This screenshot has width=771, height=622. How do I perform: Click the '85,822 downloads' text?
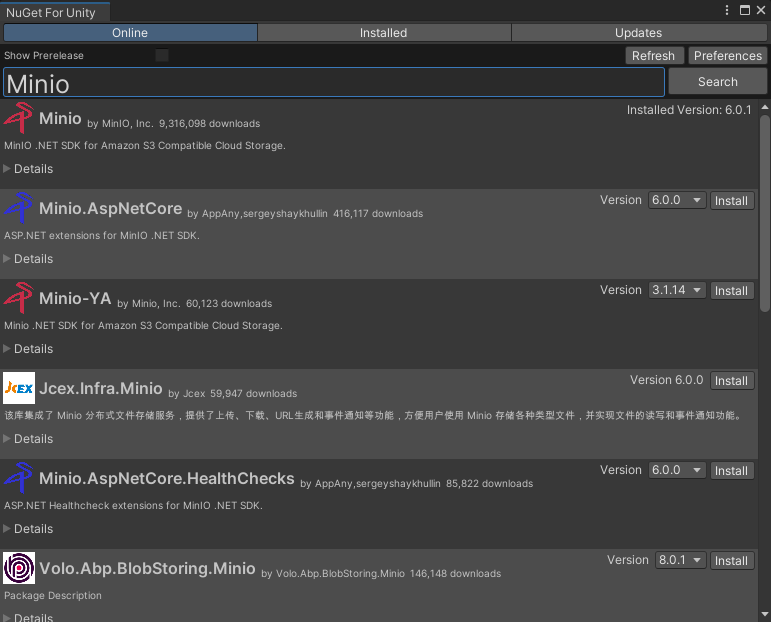tap(490, 483)
